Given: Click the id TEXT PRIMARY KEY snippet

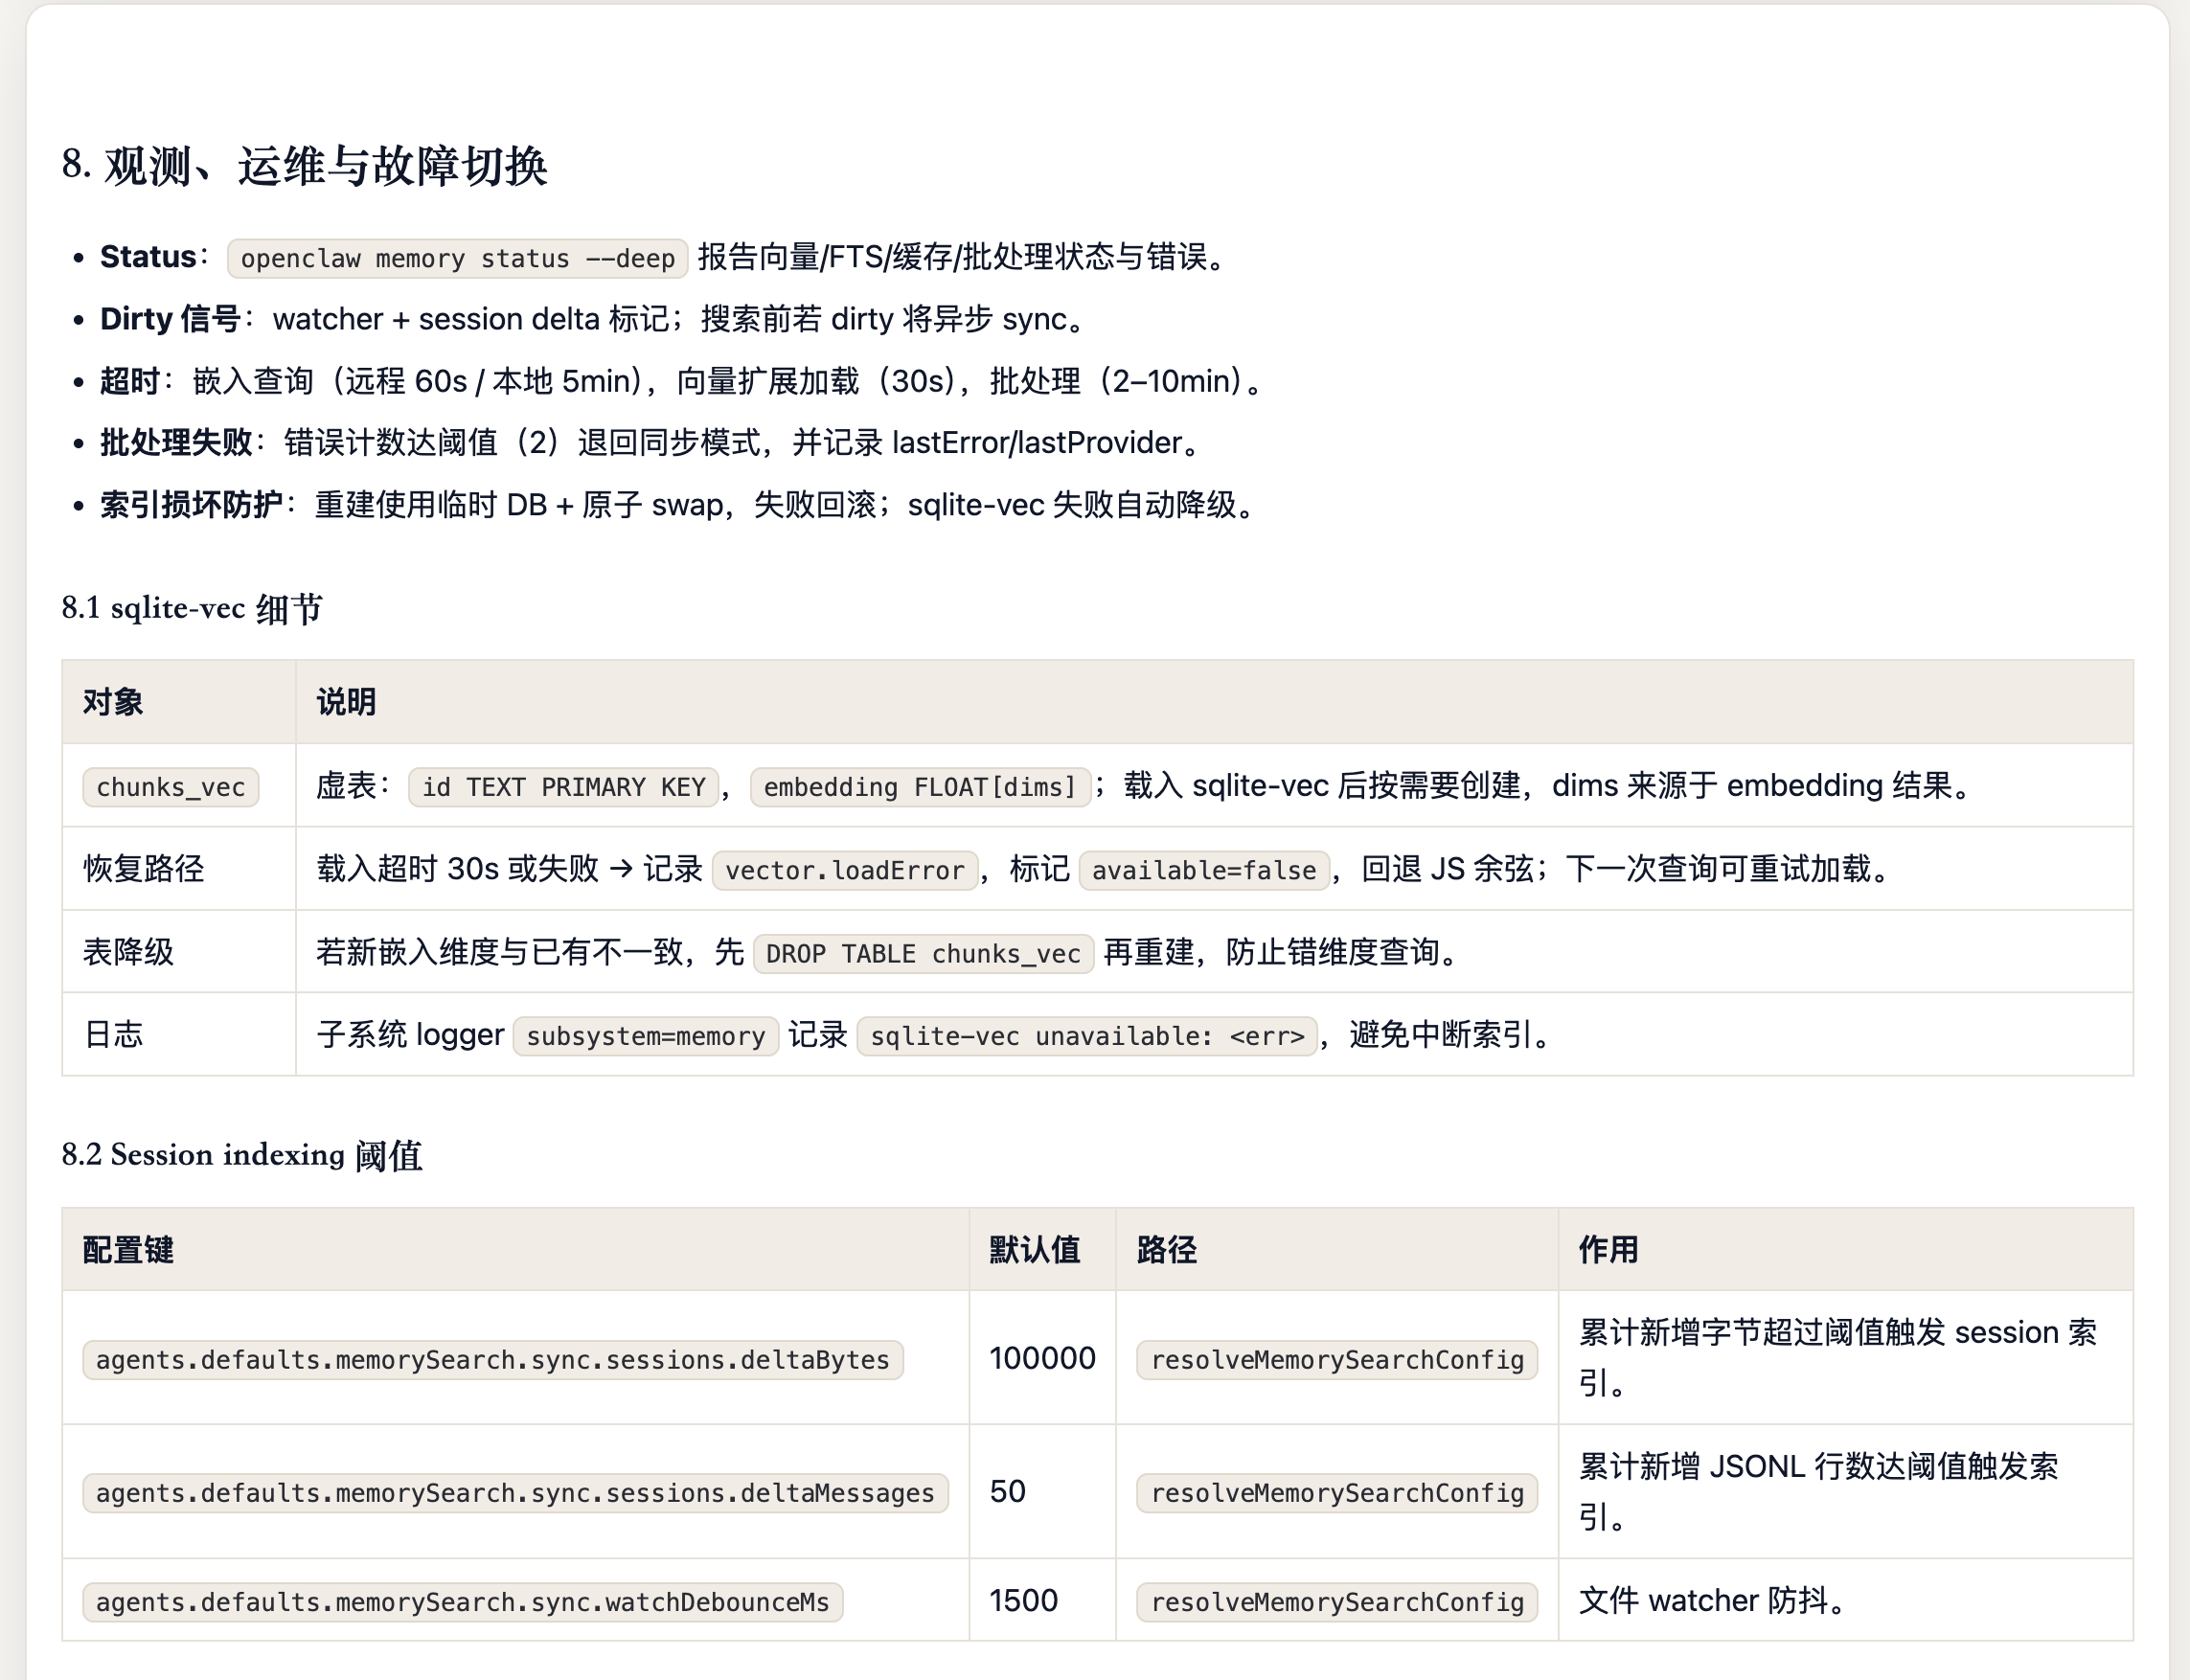Looking at the screenshot, I should [563, 787].
